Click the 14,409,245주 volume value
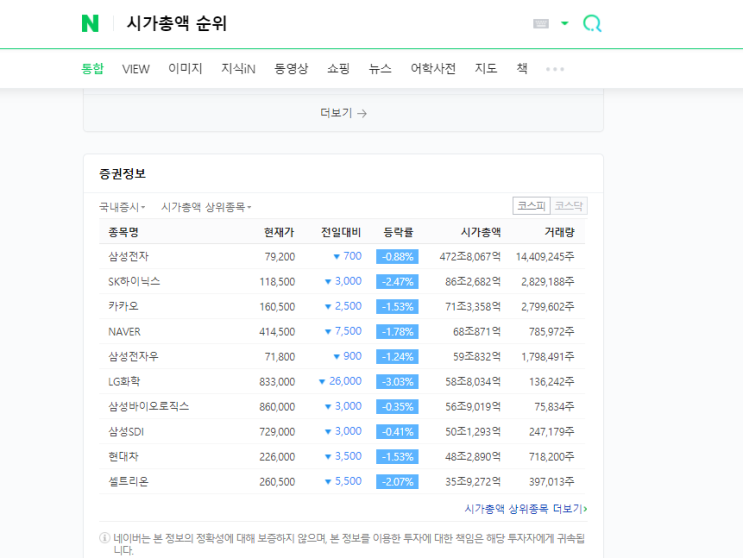 (545, 257)
